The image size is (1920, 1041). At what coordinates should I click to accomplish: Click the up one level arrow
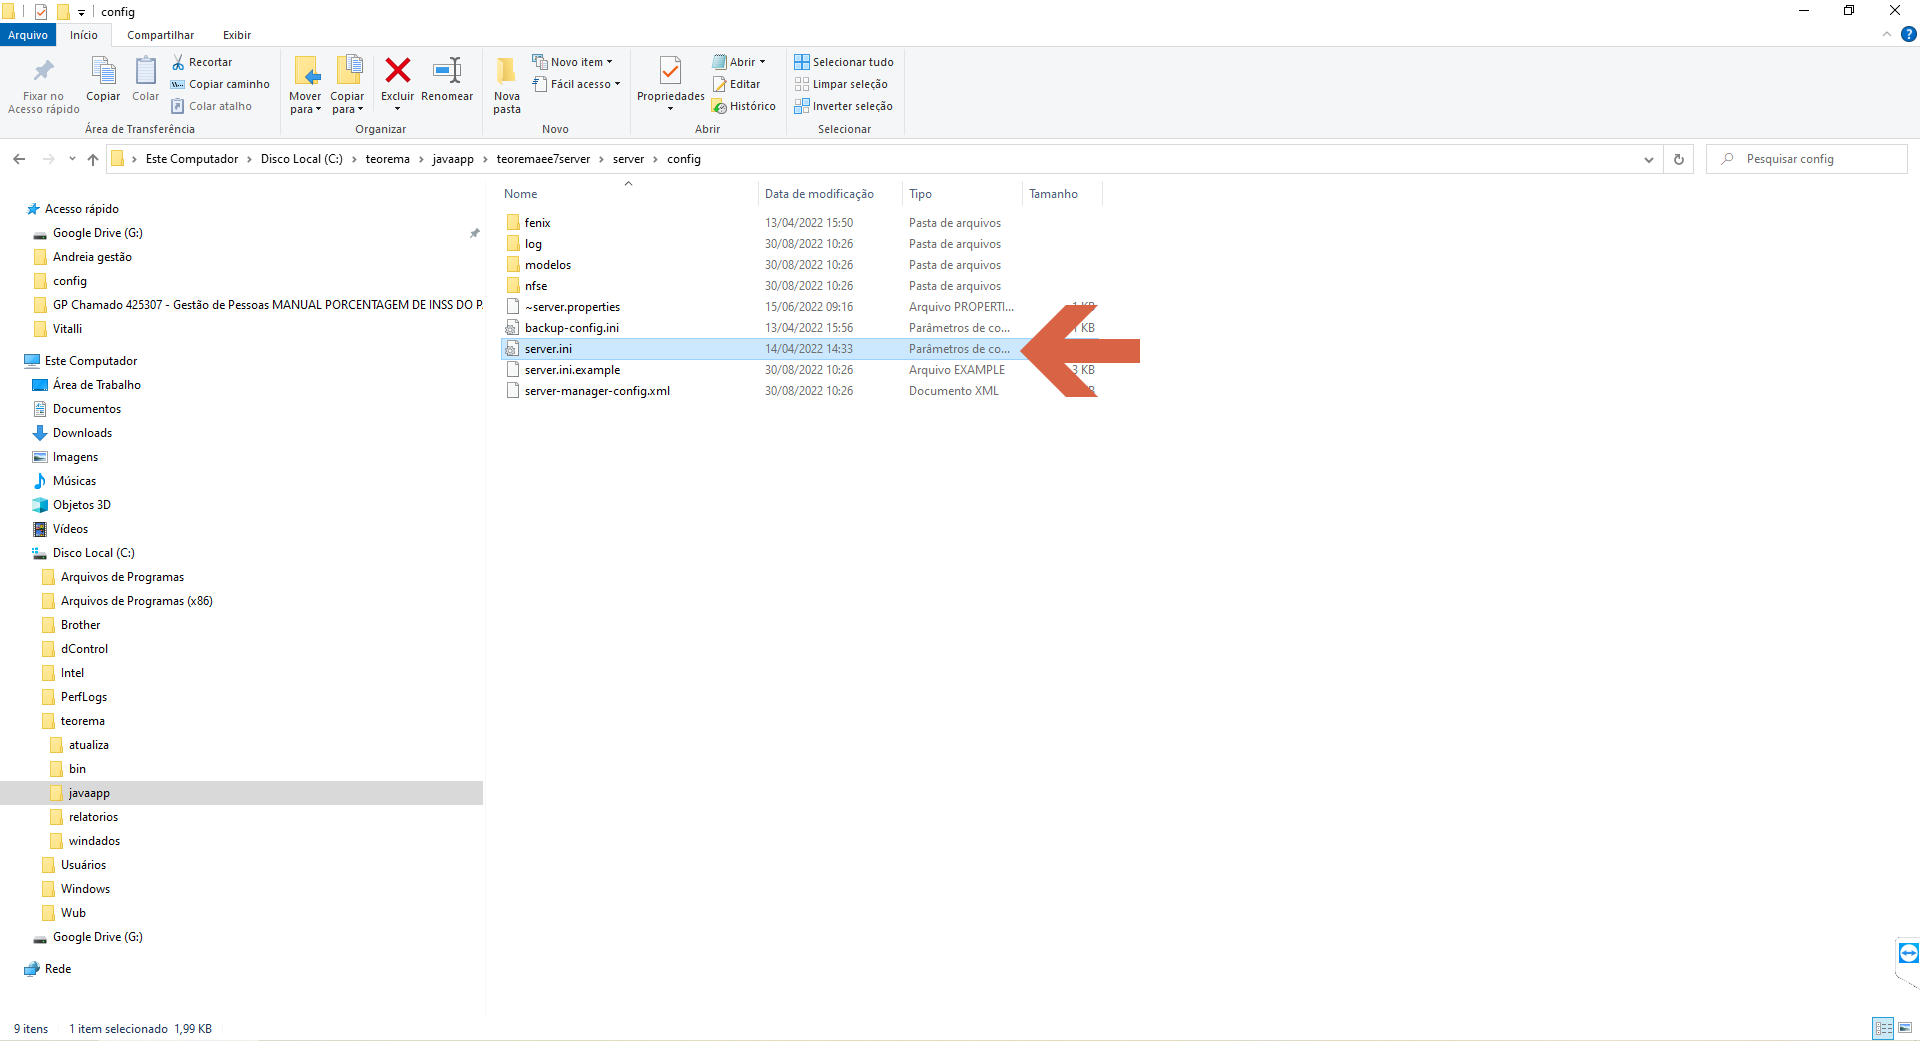point(93,159)
